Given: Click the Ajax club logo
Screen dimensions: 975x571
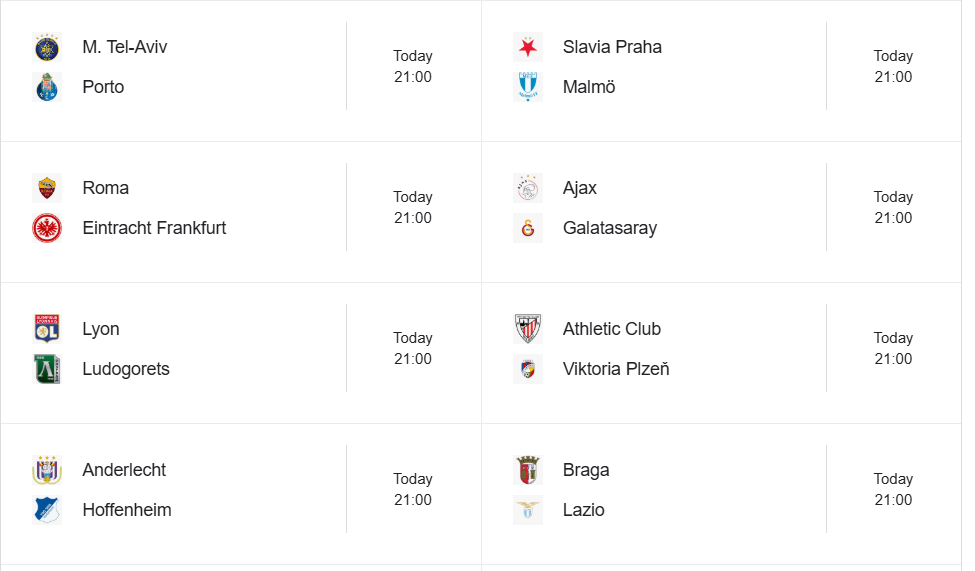Looking at the screenshot, I should tap(527, 188).
